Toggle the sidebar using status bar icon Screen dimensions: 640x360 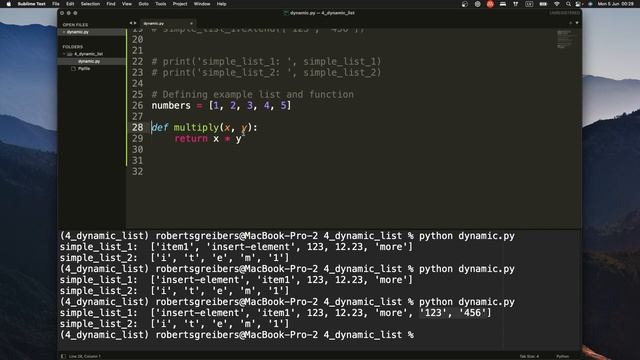click(63, 356)
